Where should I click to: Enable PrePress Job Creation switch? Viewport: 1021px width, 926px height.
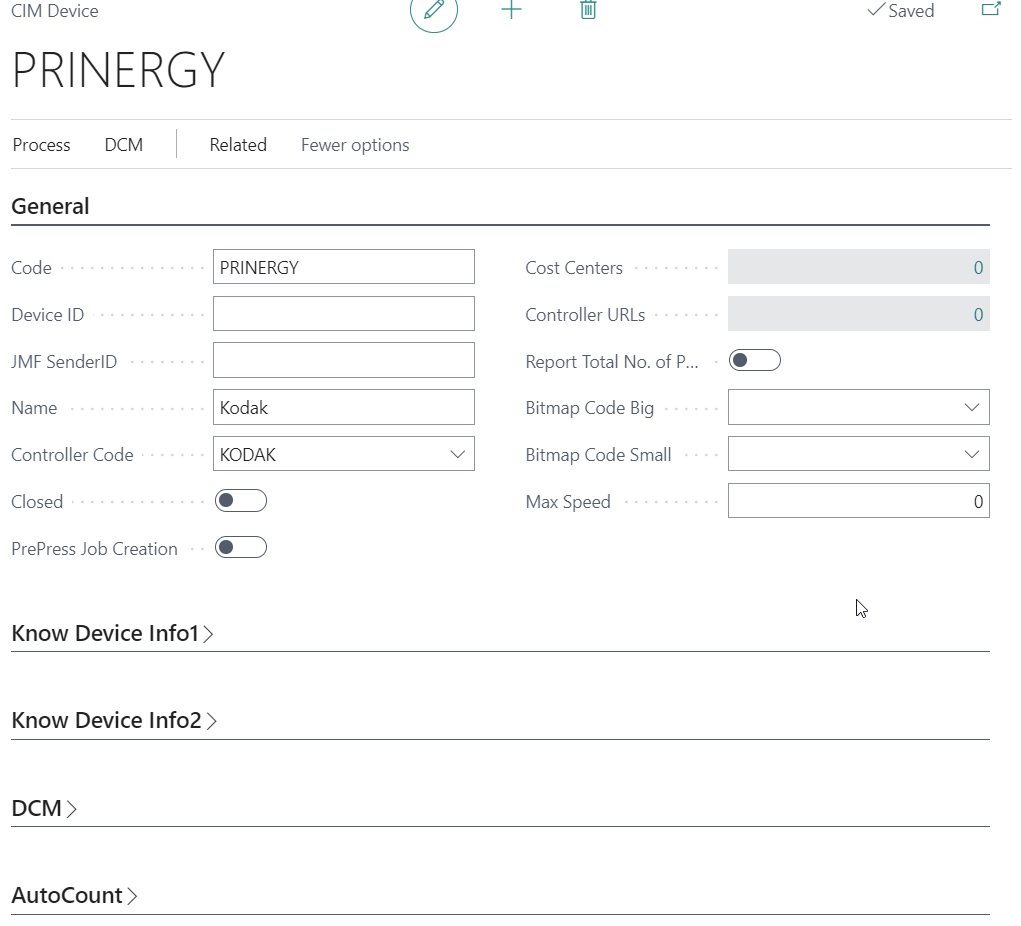click(241, 548)
